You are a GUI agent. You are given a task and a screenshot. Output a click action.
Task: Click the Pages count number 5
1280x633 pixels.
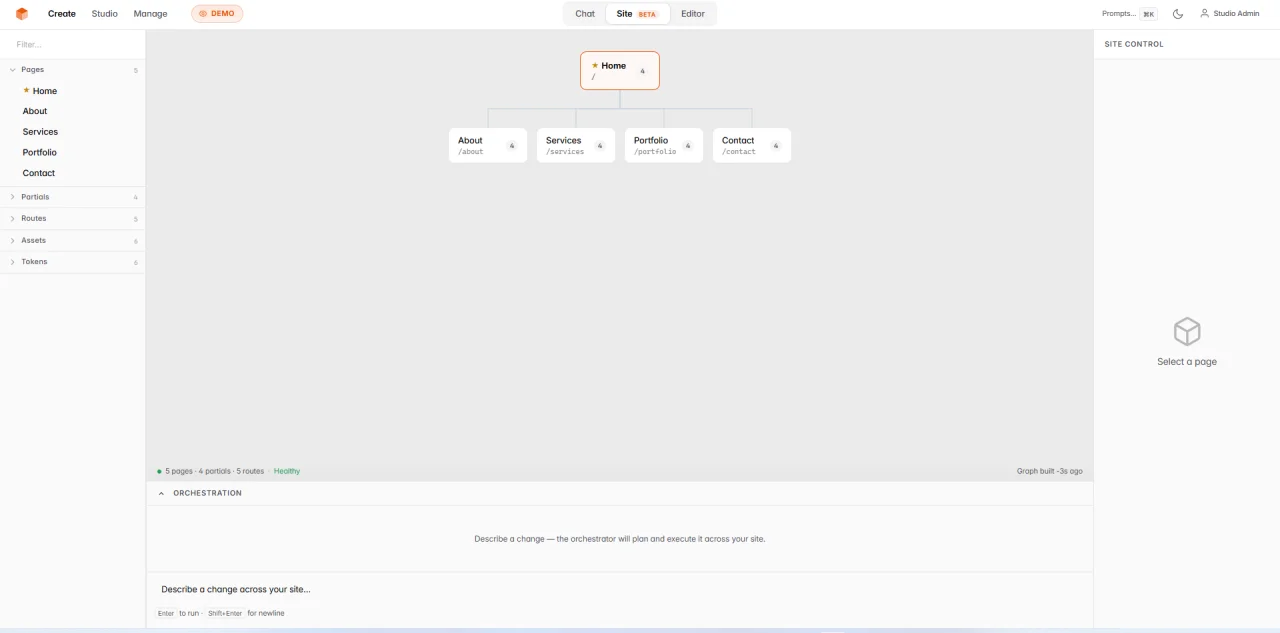click(x=136, y=70)
